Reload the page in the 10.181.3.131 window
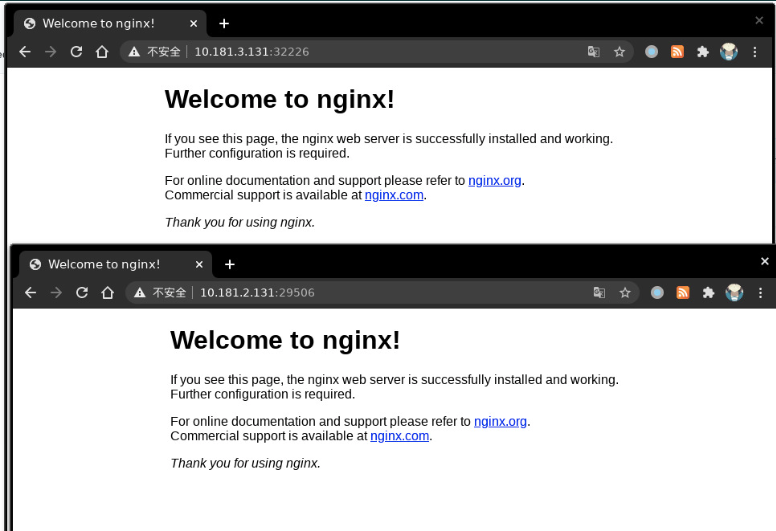The height and width of the screenshot is (531, 776). point(76,51)
